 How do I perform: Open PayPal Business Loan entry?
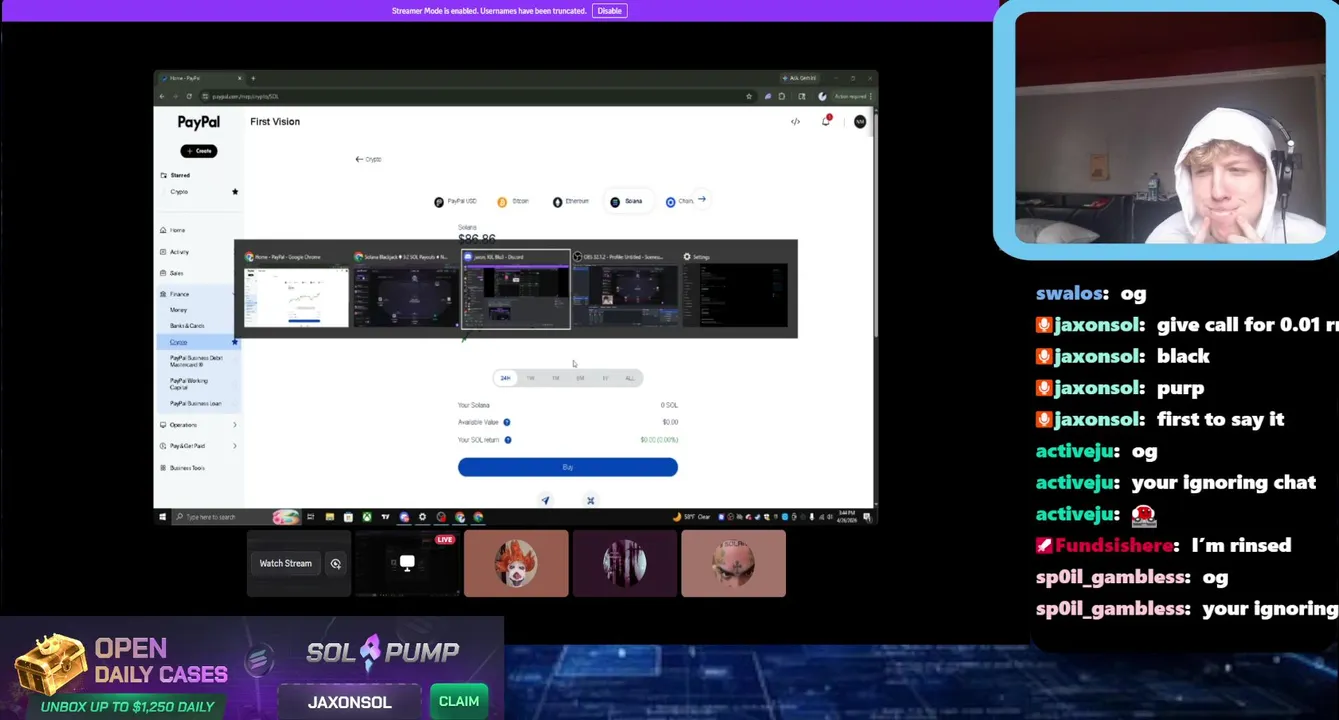(195, 403)
